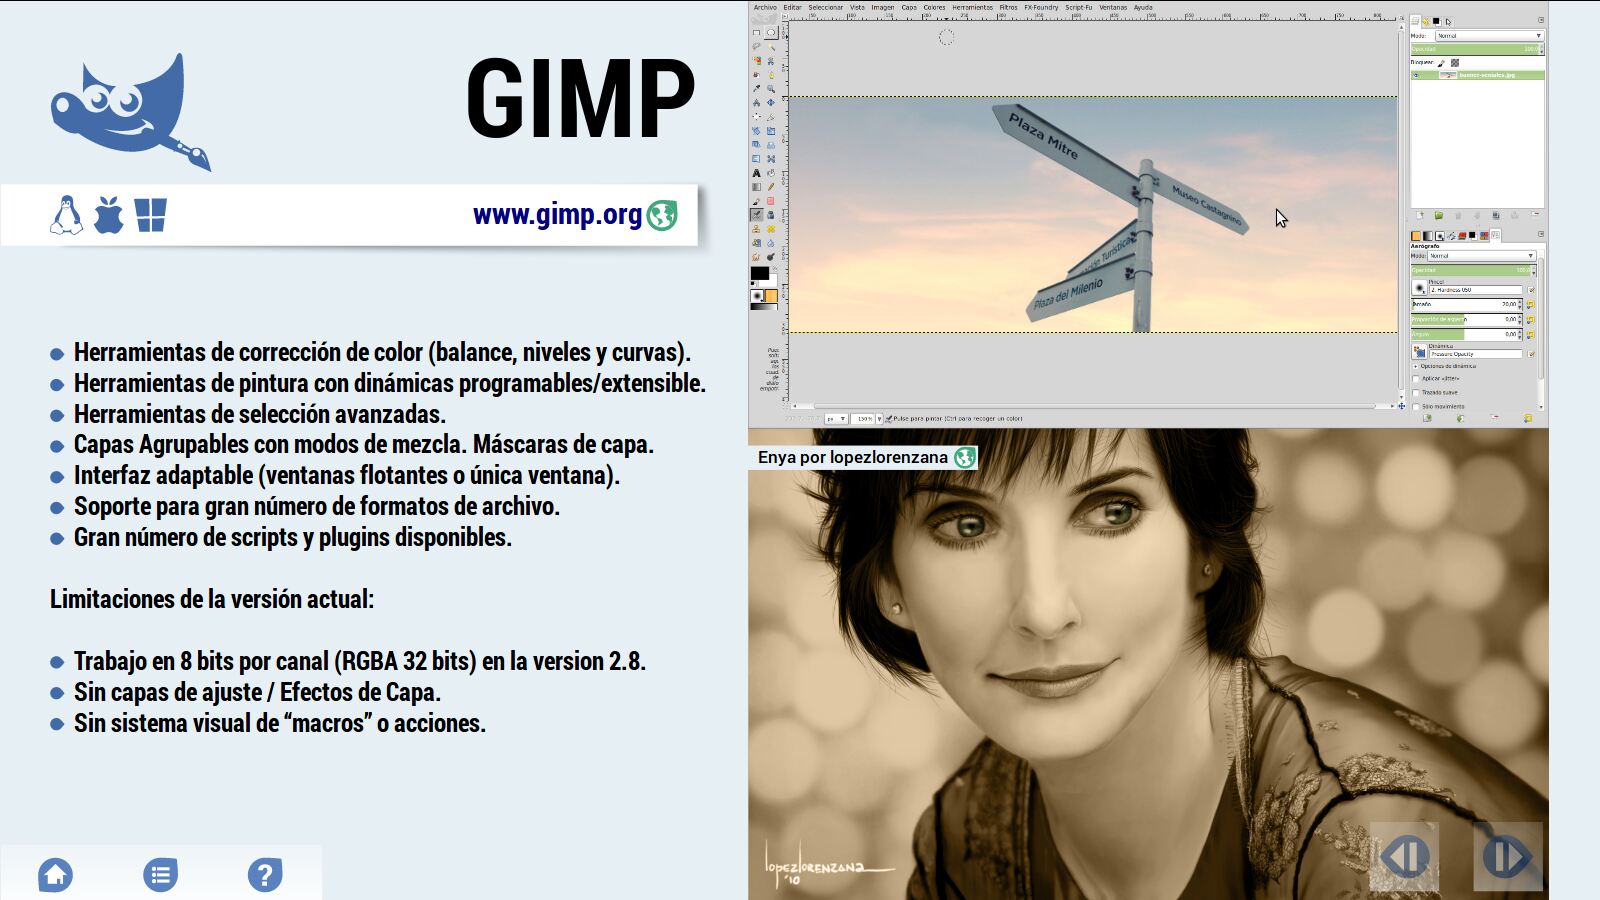Click horizontal scrollbar under canvas
The height and width of the screenshot is (900, 1600).
(x=1093, y=406)
